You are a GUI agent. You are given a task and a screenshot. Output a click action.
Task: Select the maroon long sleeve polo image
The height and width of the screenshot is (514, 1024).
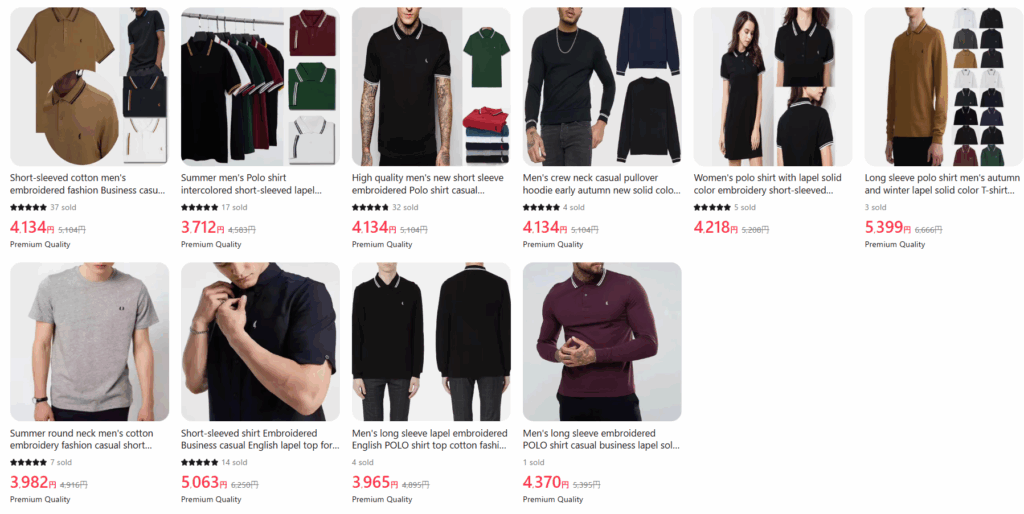coord(602,342)
